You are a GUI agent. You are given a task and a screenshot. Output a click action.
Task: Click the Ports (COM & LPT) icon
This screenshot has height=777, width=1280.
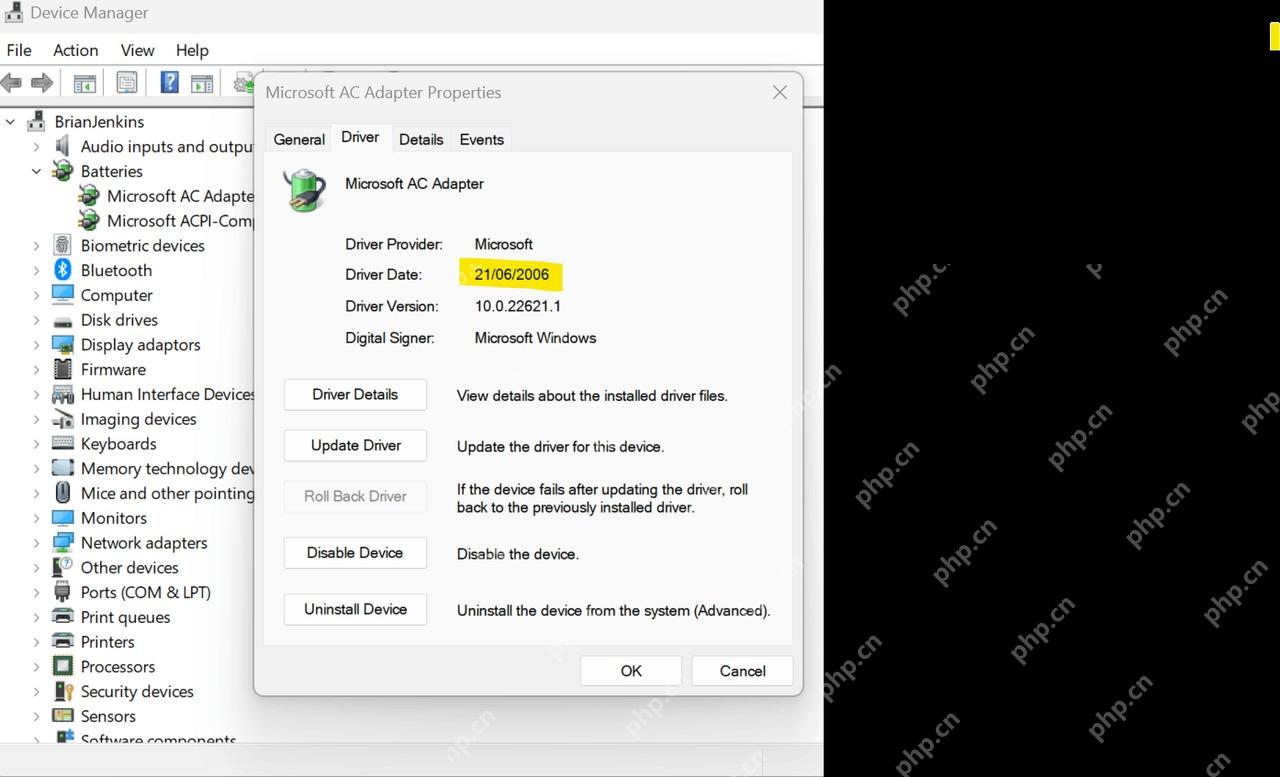(63, 592)
